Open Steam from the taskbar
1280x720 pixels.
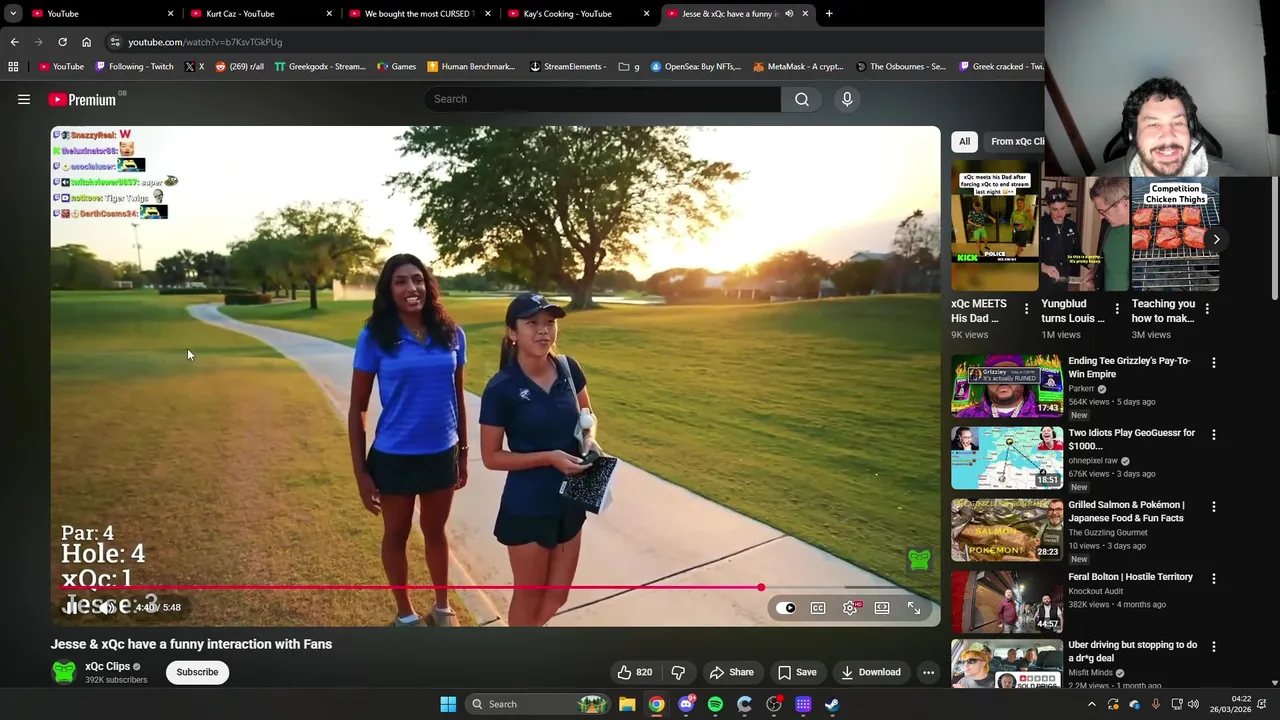832,704
